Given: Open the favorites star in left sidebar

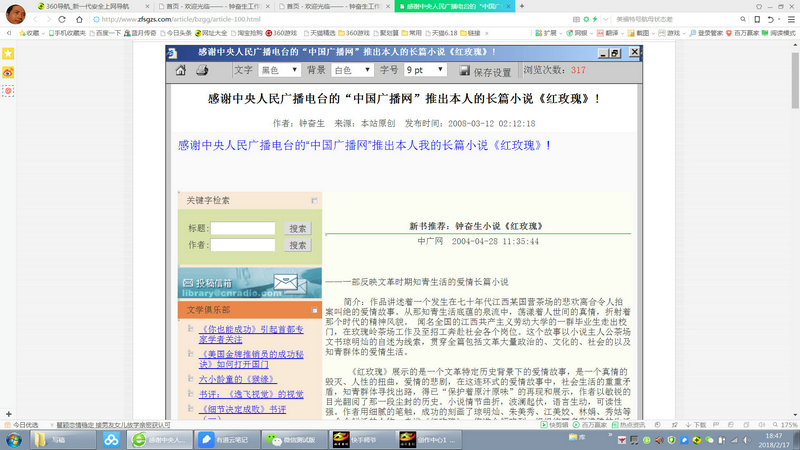Looking at the screenshot, I should [8, 54].
